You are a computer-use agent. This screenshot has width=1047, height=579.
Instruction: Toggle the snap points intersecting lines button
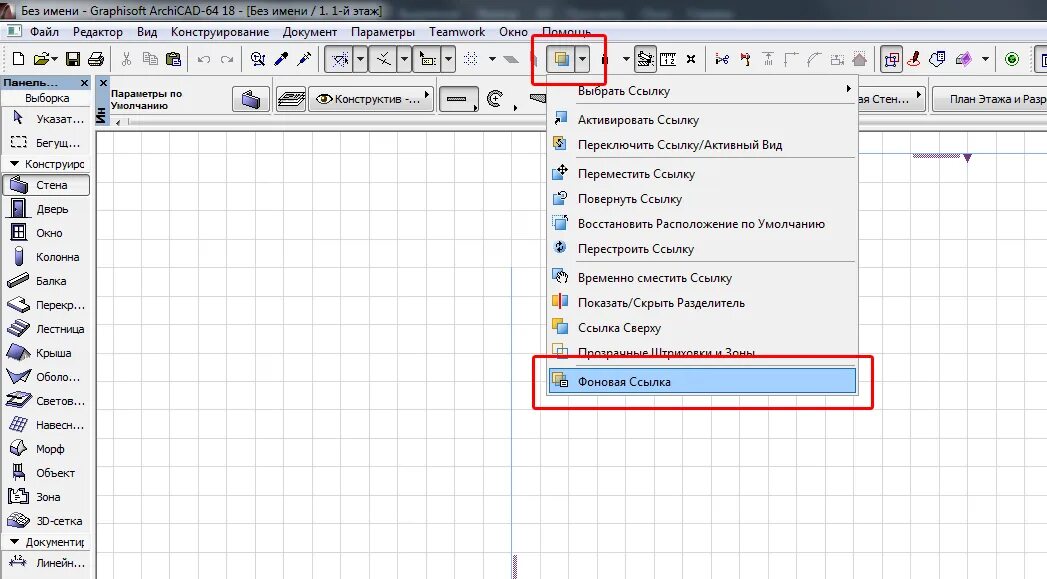tap(383, 59)
